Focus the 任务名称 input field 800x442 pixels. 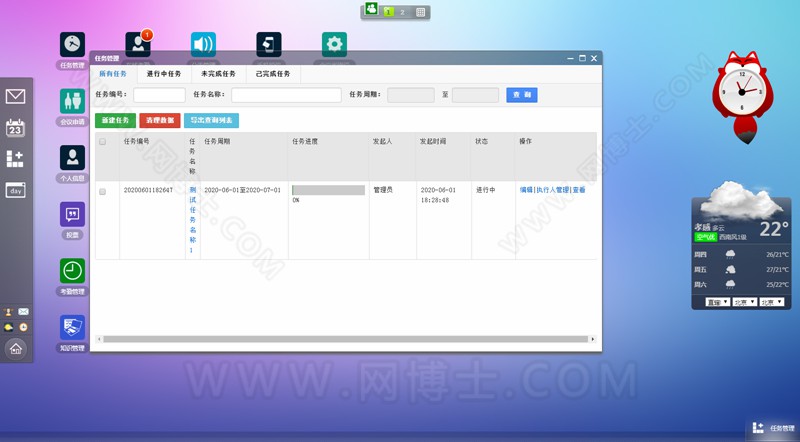[x=286, y=95]
